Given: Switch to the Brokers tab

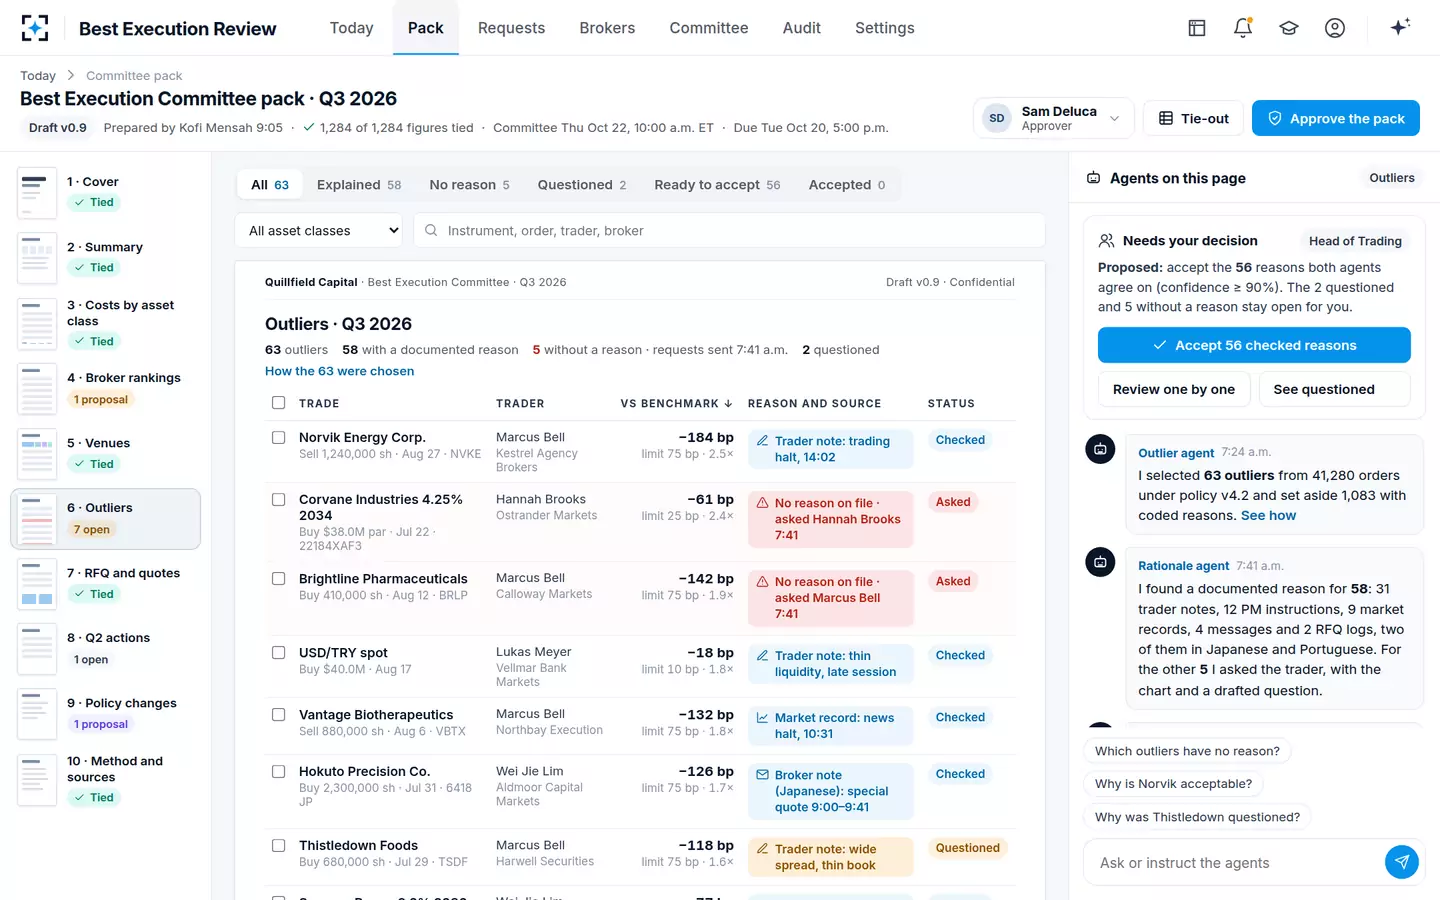Looking at the screenshot, I should pos(607,28).
